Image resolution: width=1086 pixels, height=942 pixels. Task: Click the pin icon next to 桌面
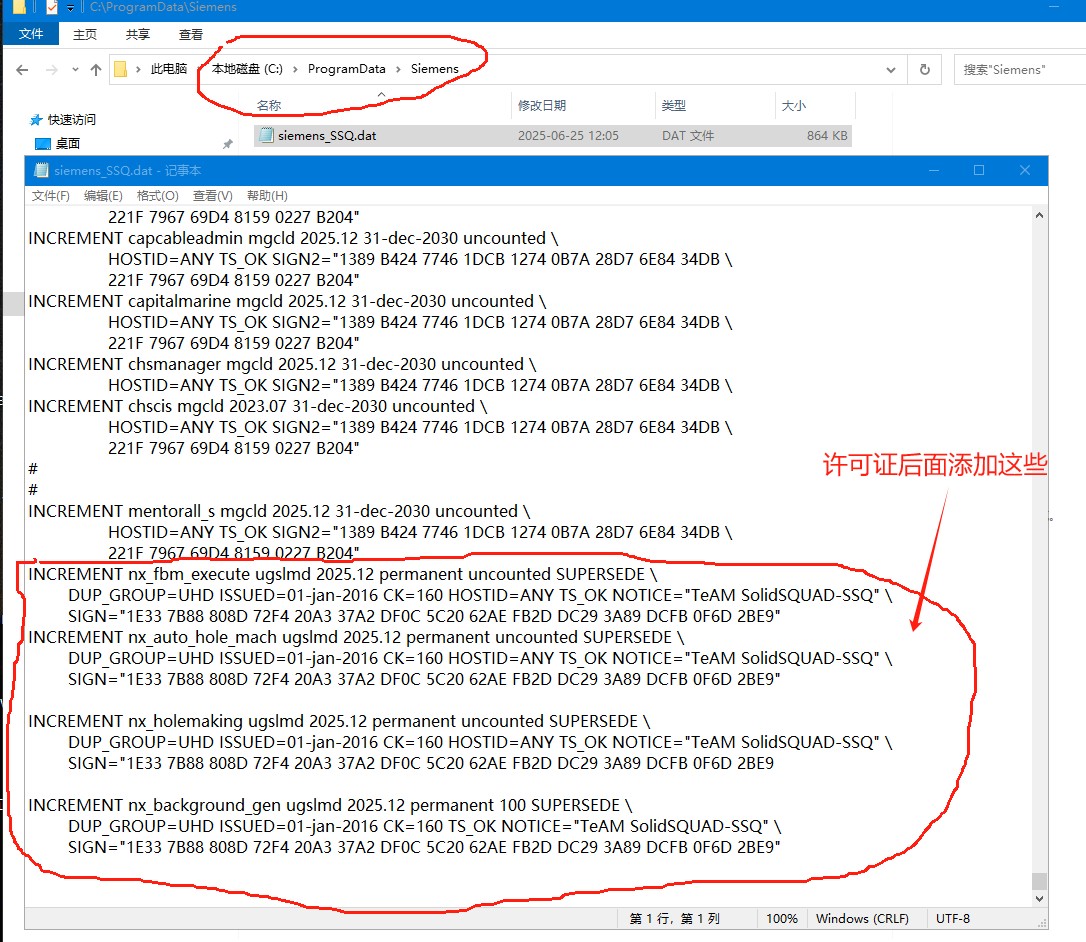[227, 144]
